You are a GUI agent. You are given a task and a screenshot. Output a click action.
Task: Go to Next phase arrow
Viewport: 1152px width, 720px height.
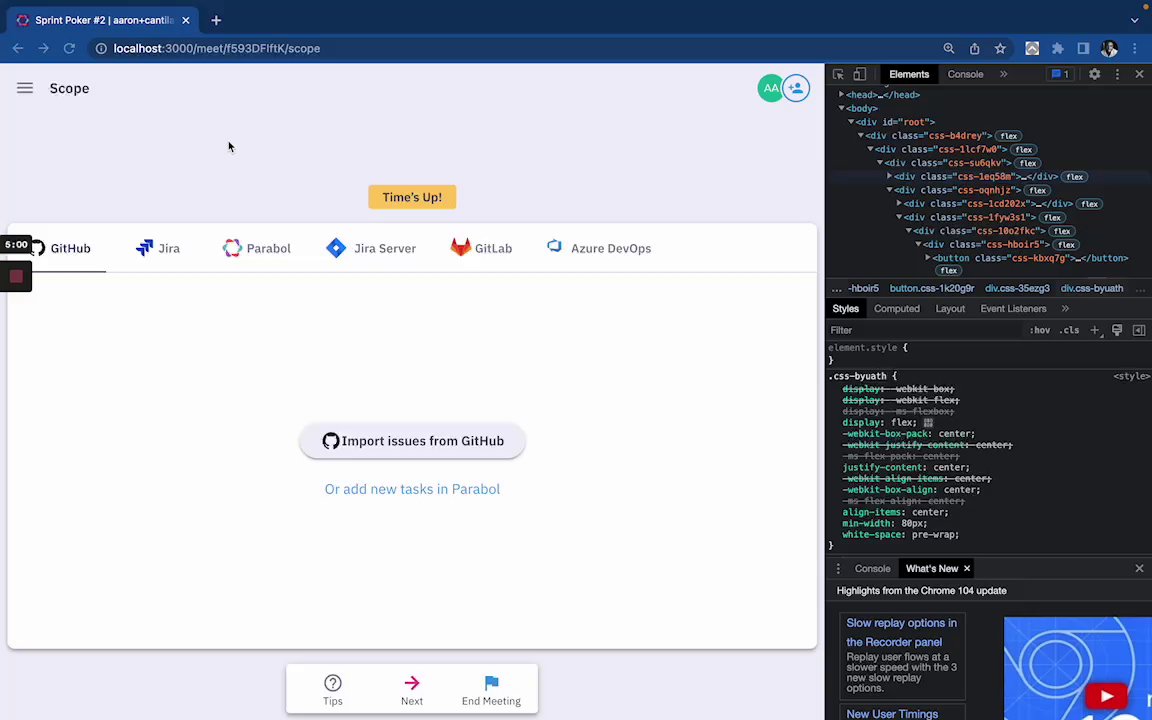pyautogui.click(x=412, y=690)
